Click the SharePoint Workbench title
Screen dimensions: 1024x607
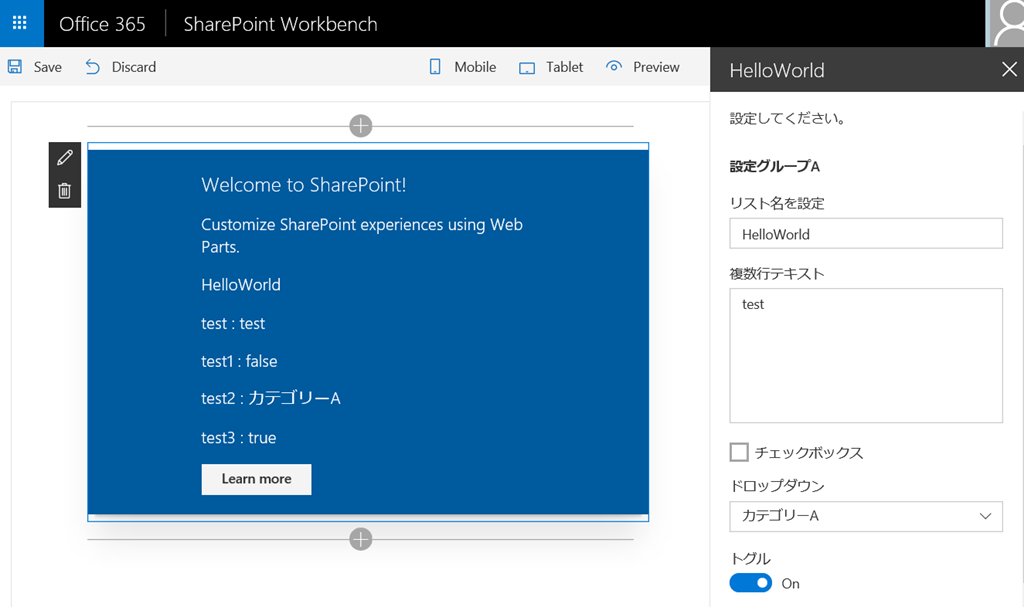click(280, 24)
